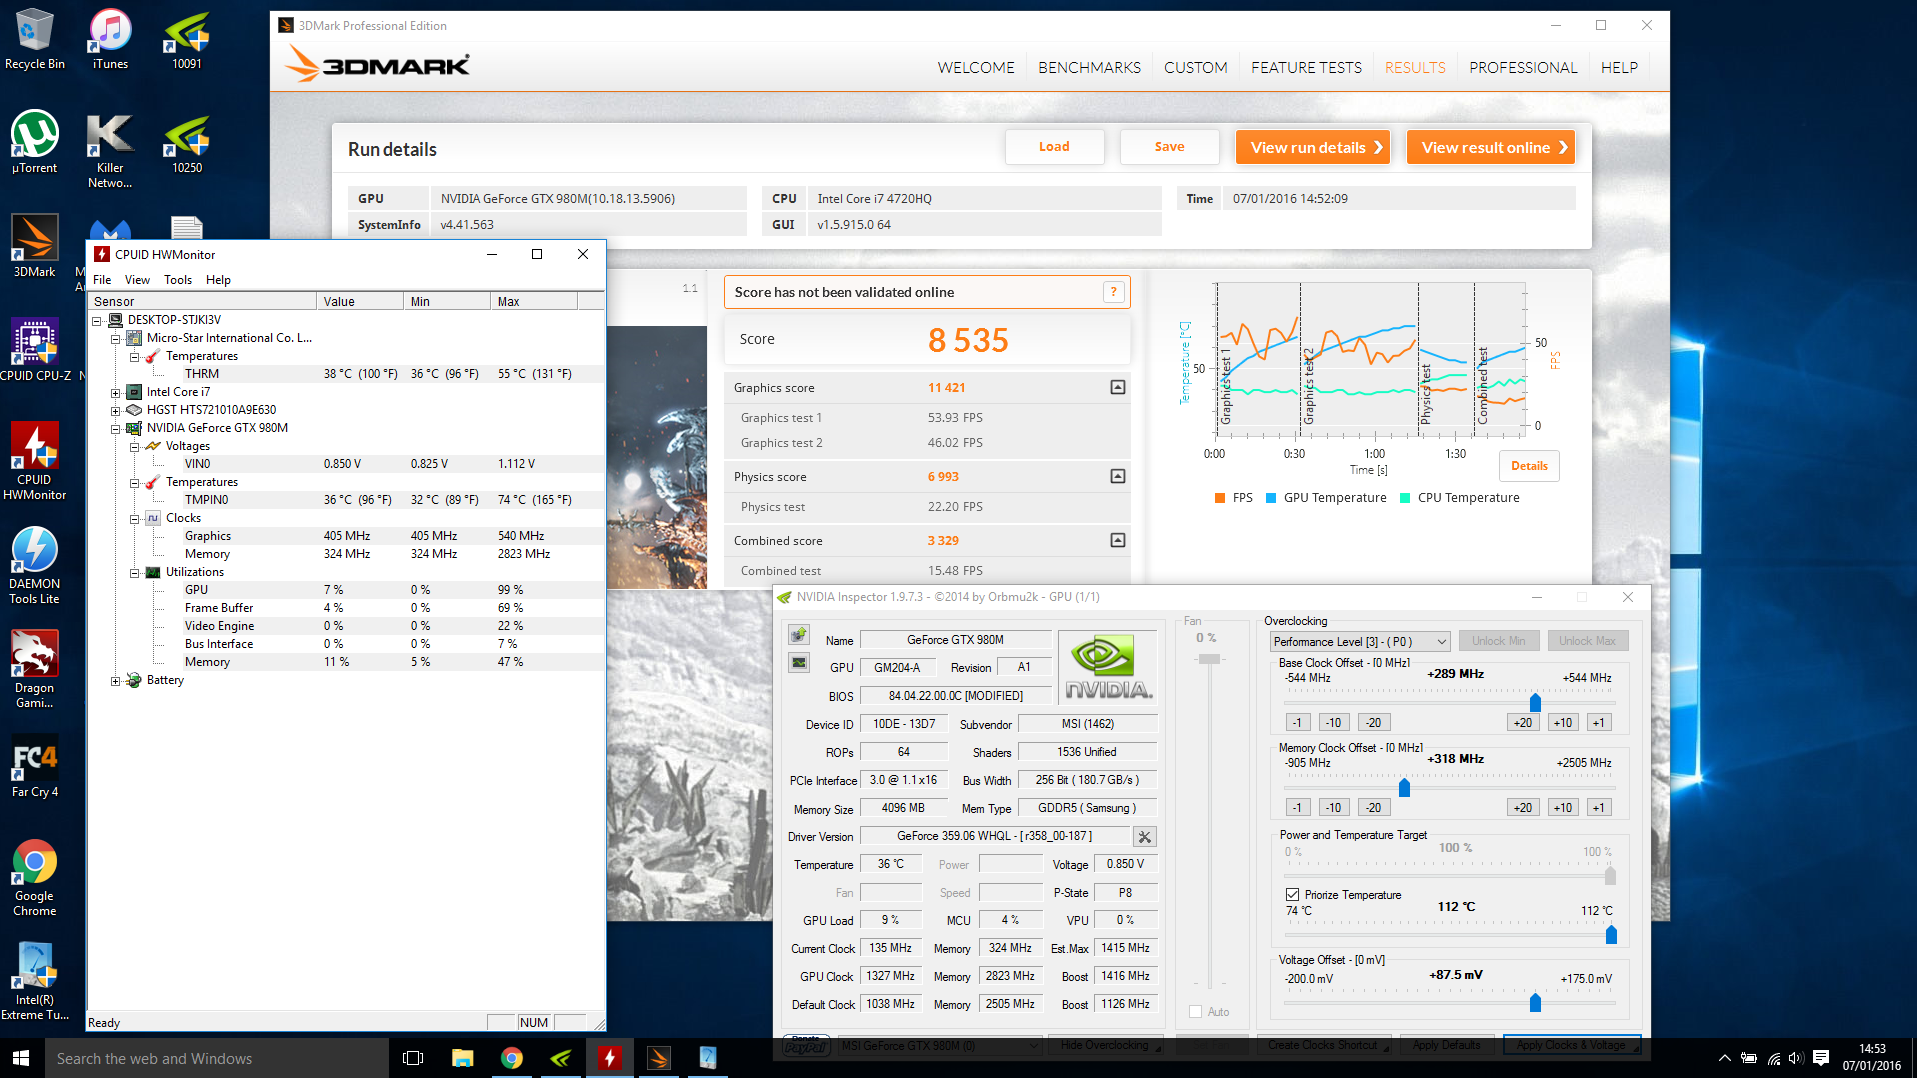This screenshot has width=1917, height=1078.
Task: Toggle the Priorize Temperature checkbox
Action: (x=1292, y=895)
